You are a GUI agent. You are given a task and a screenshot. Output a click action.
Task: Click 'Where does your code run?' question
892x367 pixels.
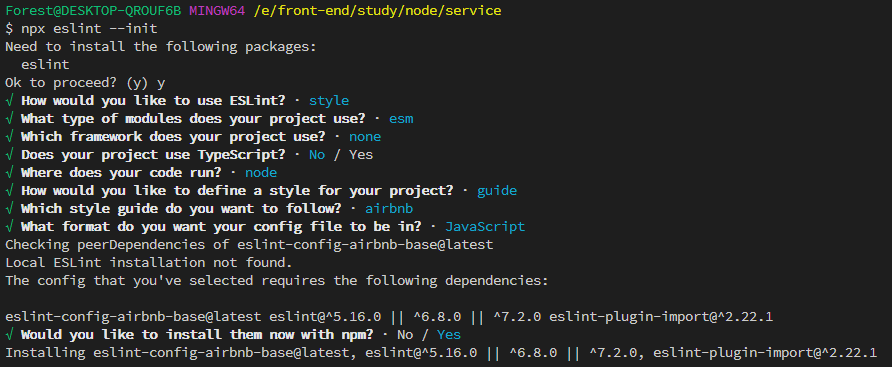(121, 172)
